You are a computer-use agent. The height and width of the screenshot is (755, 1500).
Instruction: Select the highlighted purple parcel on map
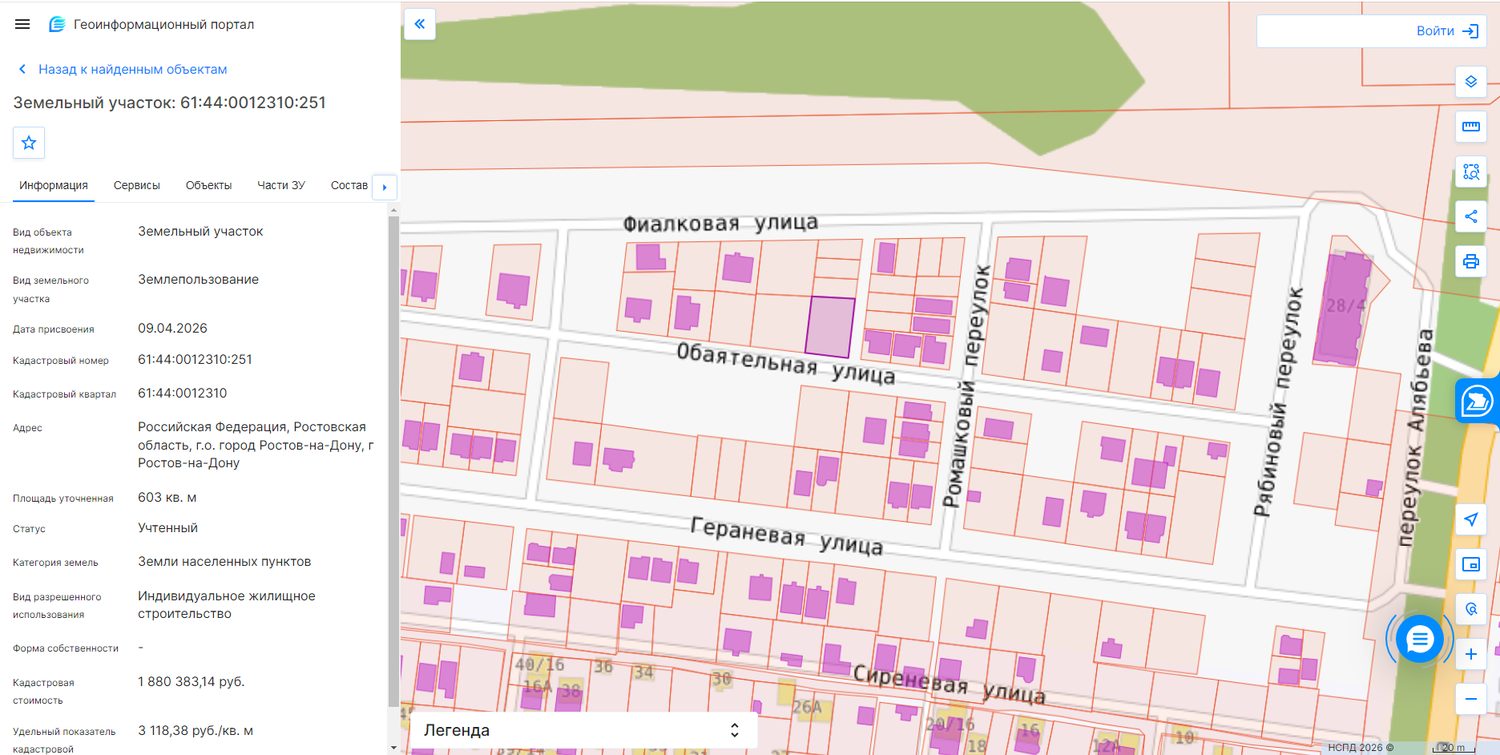click(x=831, y=327)
